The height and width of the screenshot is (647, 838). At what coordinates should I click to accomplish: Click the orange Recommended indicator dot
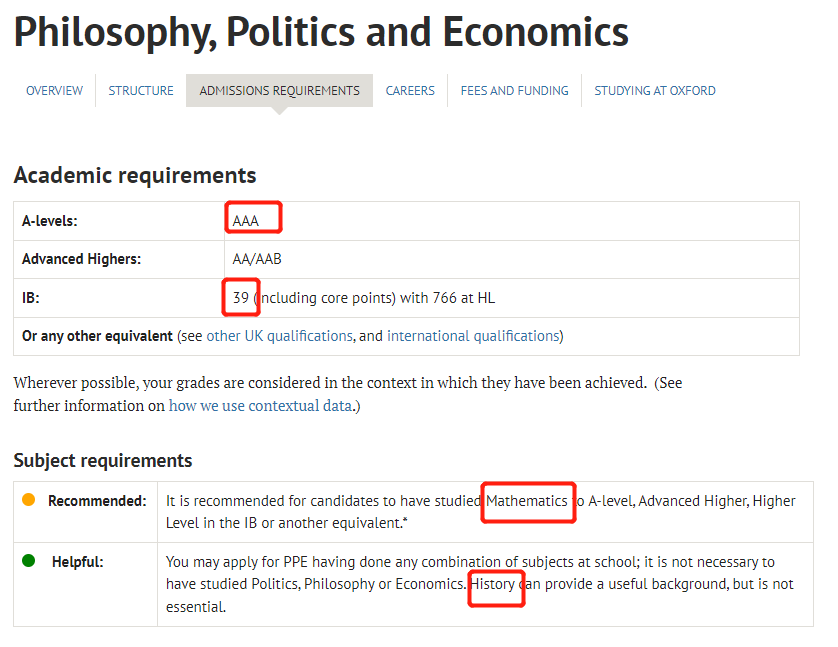[28, 500]
